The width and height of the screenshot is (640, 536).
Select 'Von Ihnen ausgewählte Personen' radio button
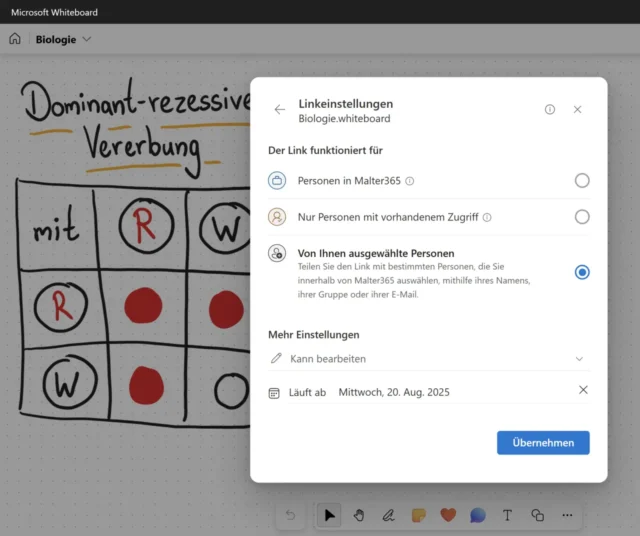tap(582, 272)
